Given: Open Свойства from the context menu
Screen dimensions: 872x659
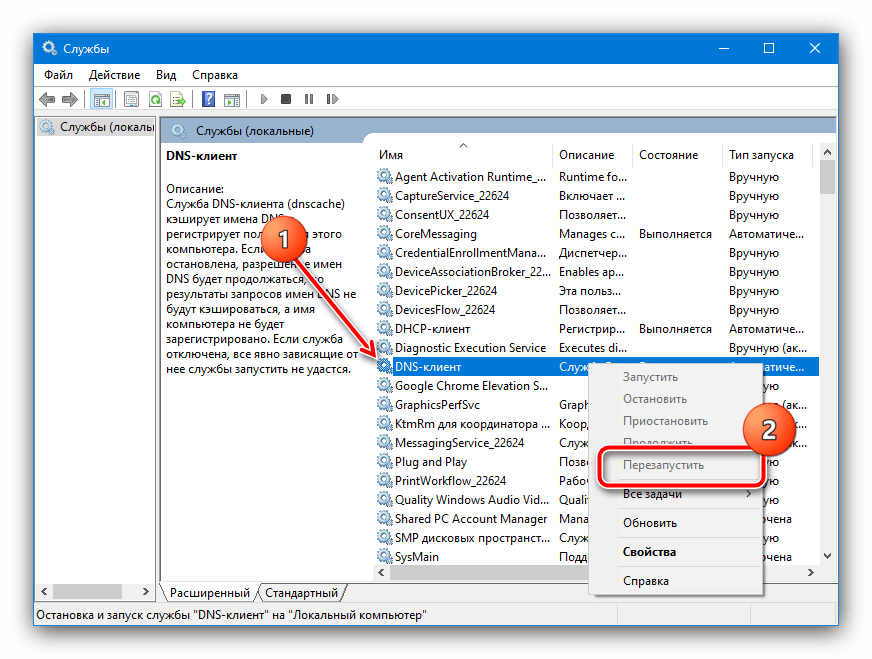Looking at the screenshot, I should [x=676, y=552].
